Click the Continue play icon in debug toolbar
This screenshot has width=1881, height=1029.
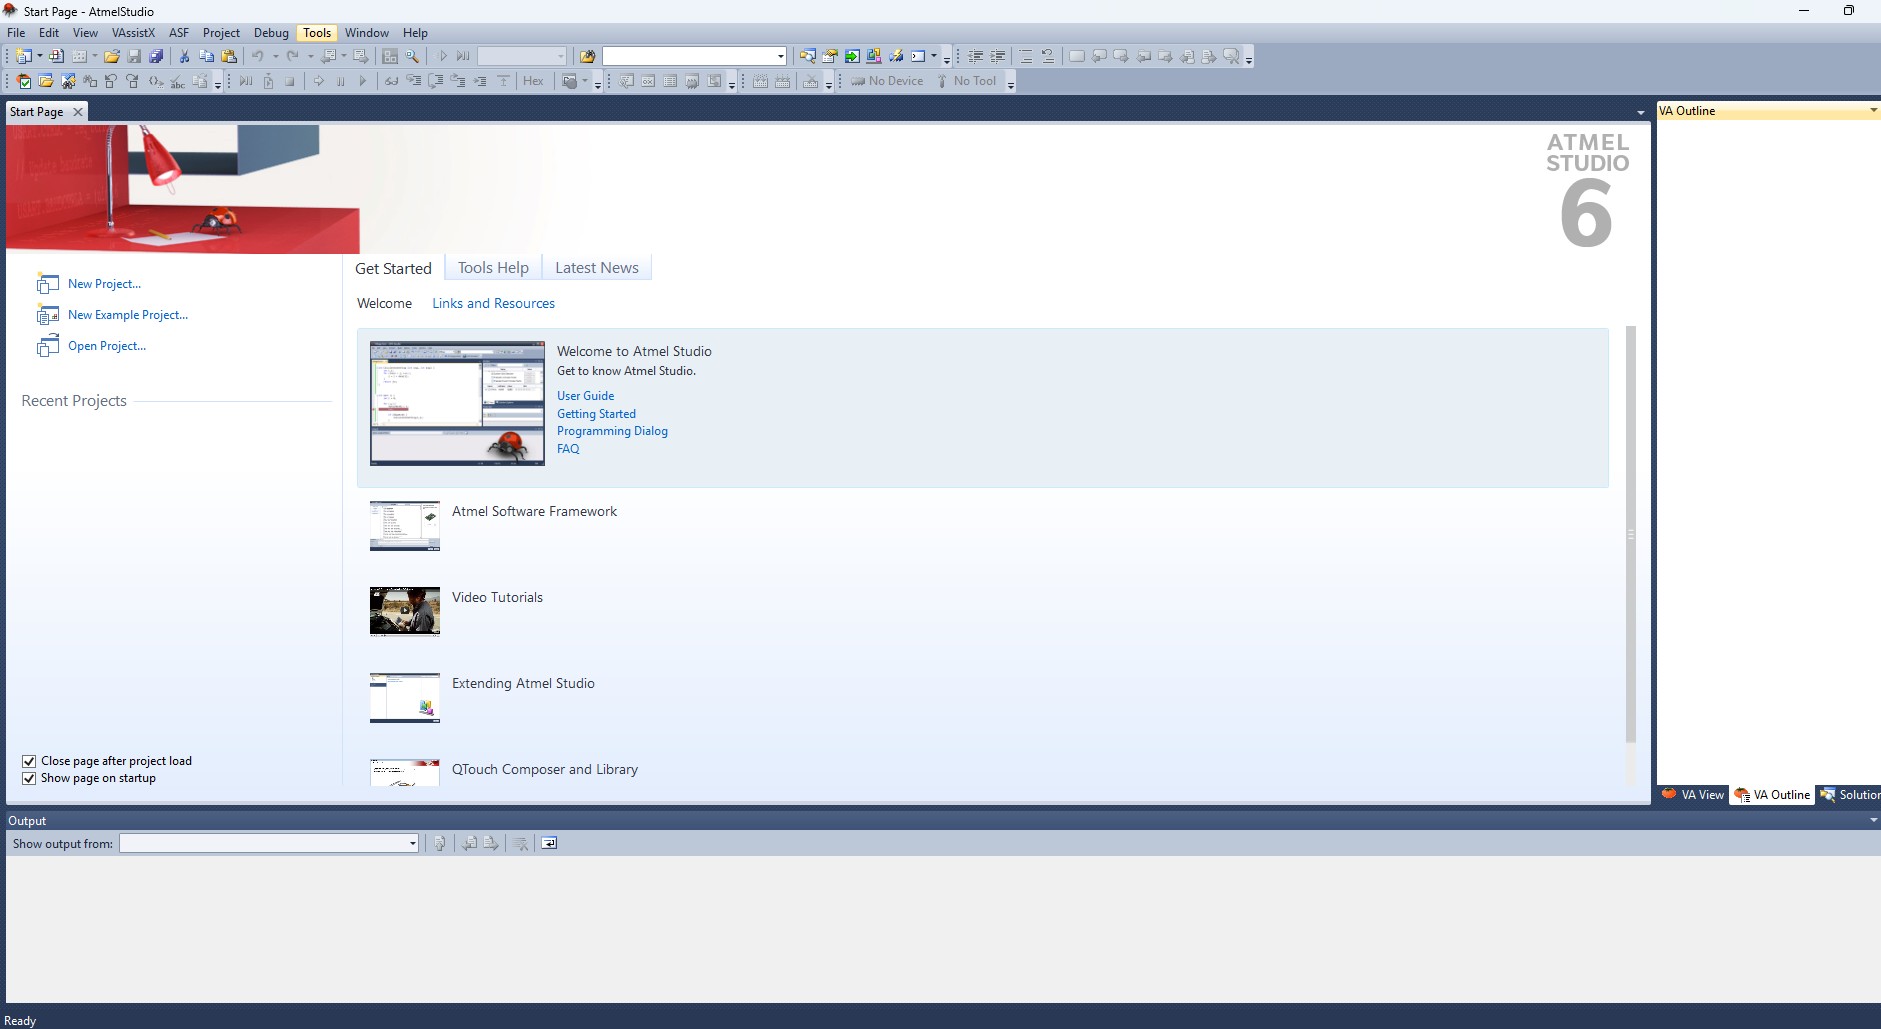[363, 81]
